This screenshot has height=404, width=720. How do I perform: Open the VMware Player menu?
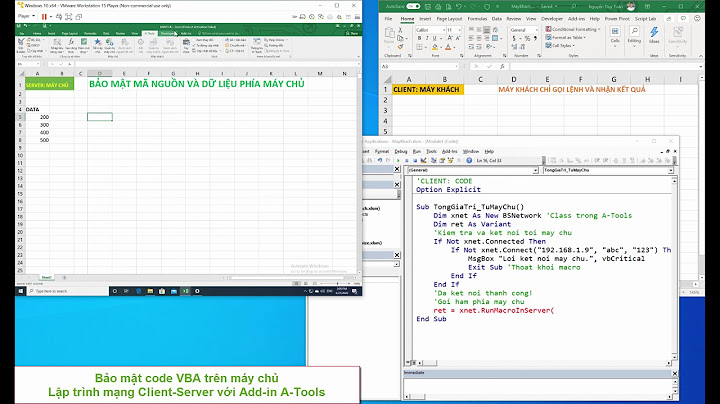coord(26,16)
